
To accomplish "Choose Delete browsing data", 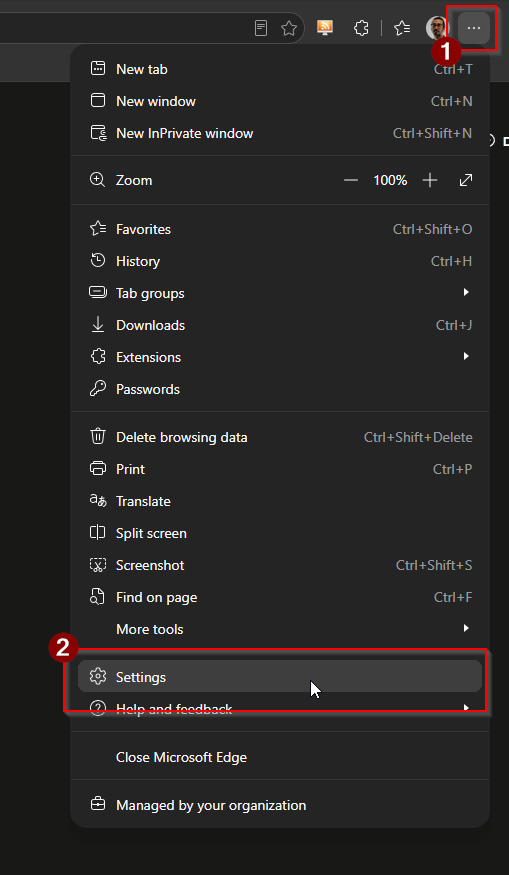I will 280,438.
